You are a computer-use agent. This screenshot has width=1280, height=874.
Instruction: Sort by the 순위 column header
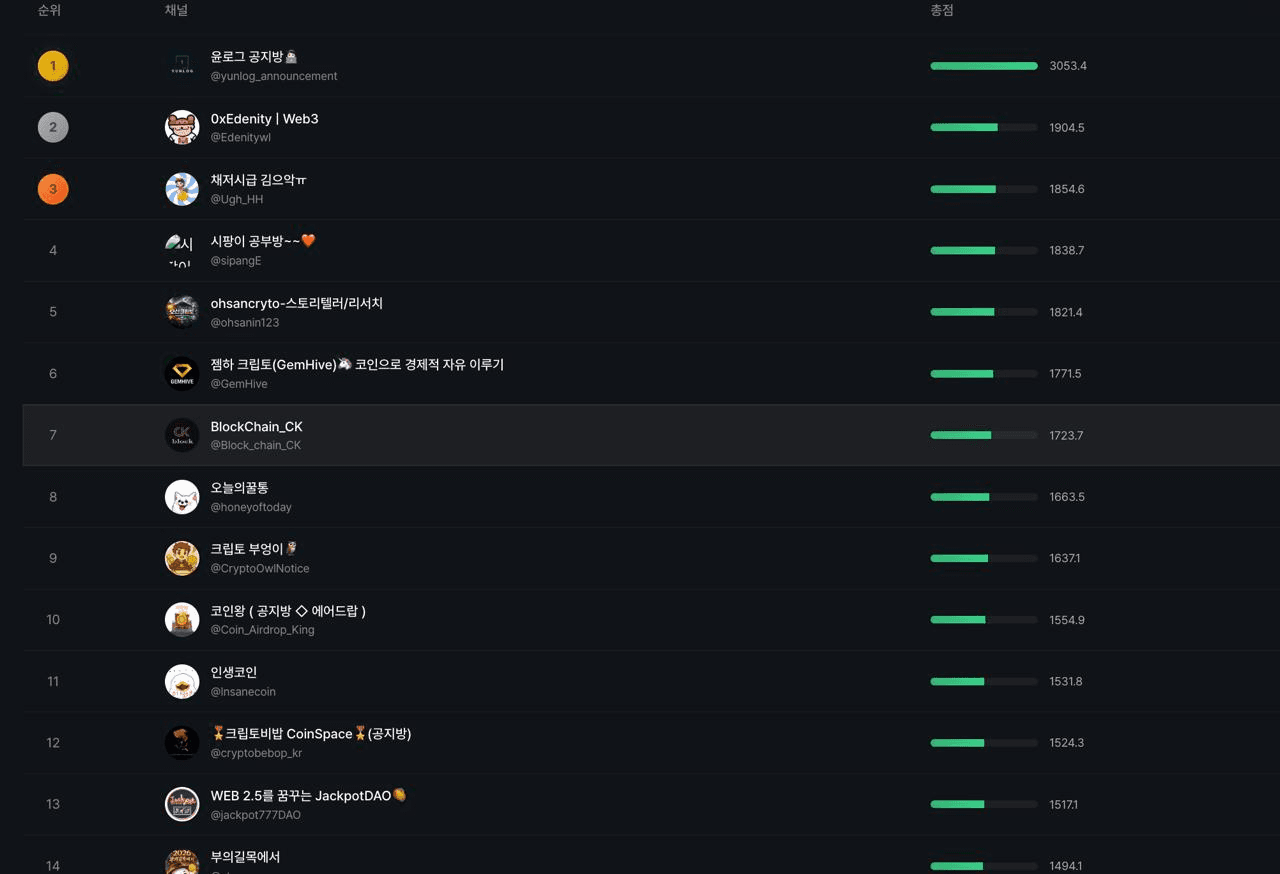click(x=49, y=10)
